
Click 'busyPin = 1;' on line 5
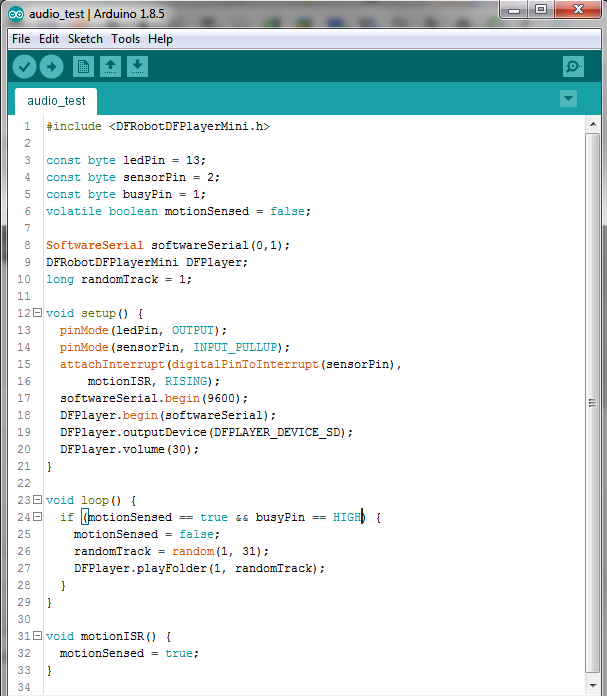click(165, 194)
